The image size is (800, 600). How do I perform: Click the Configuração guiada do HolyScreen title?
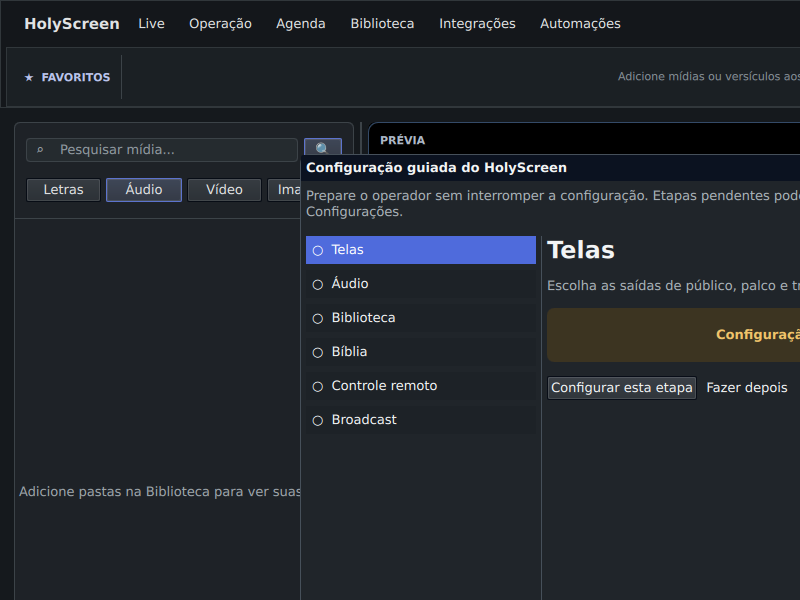tap(436, 167)
